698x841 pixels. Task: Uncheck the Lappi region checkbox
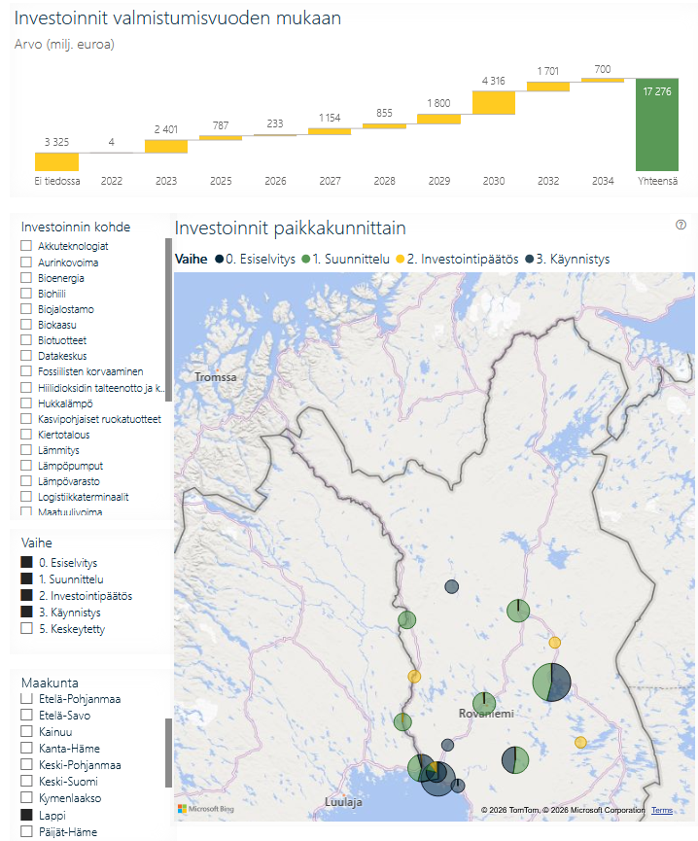26,815
